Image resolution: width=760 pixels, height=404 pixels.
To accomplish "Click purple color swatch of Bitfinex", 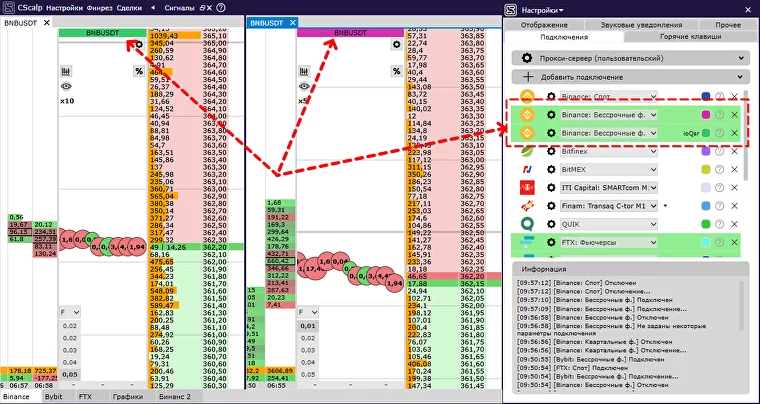I will pos(706,151).
